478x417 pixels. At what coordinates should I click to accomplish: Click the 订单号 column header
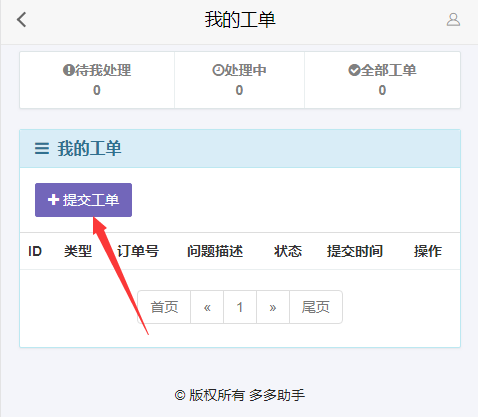click(x=138, y=251)
